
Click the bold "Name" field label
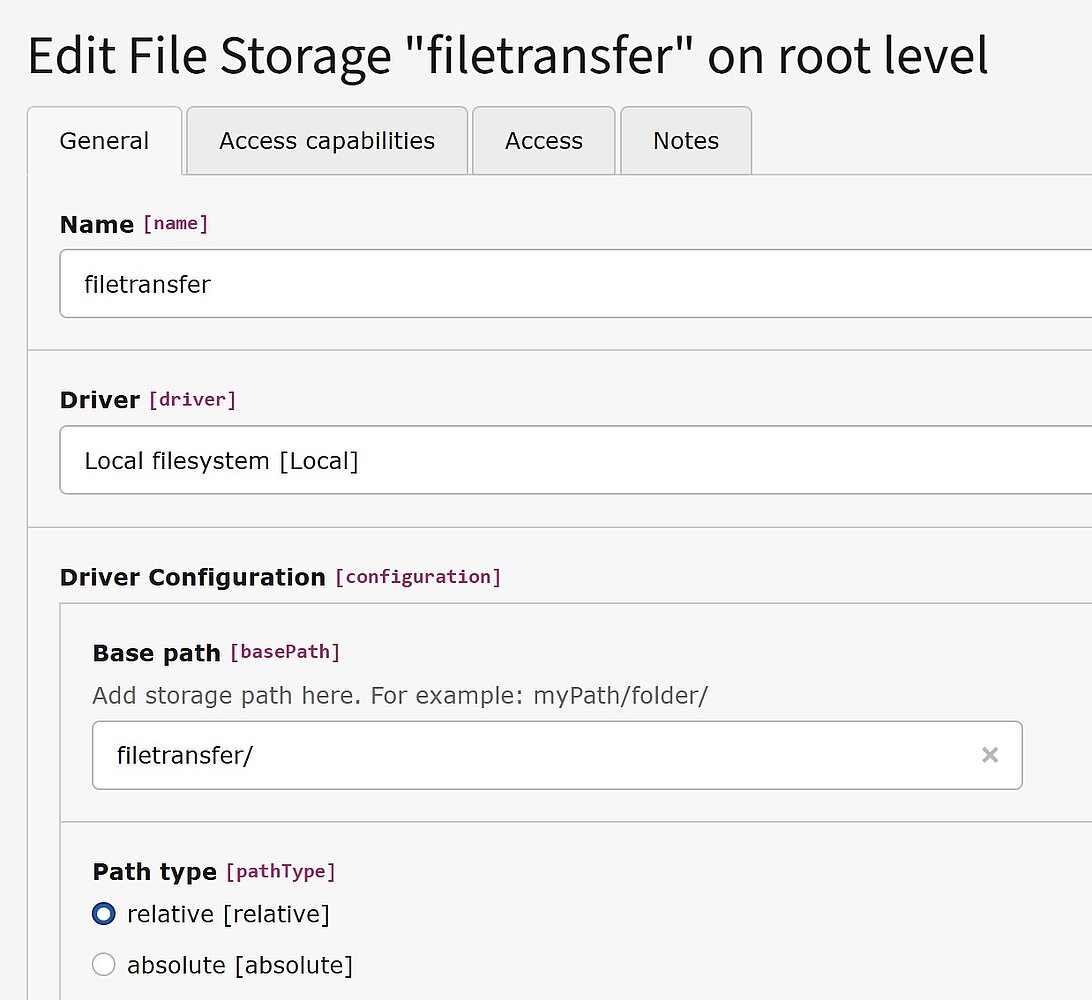tap(97, 224)
